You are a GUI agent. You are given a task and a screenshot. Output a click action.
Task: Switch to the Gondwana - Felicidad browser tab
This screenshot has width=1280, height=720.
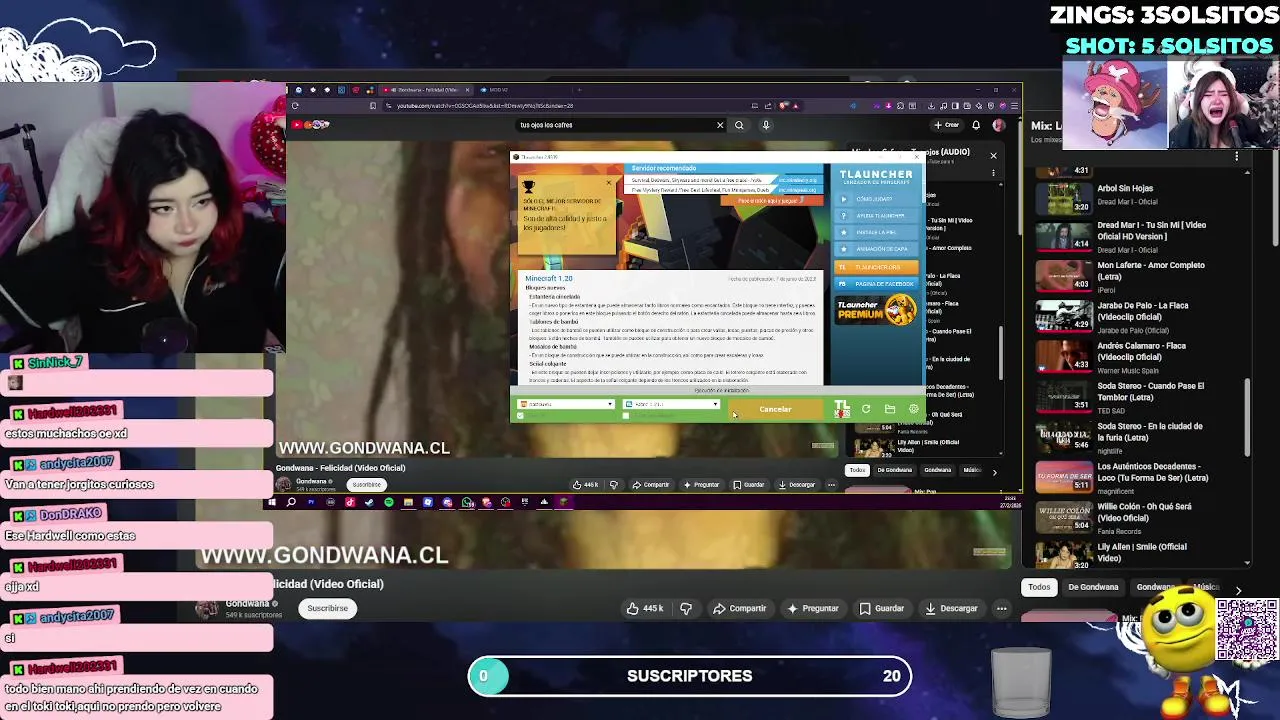[x=424, y=90]
